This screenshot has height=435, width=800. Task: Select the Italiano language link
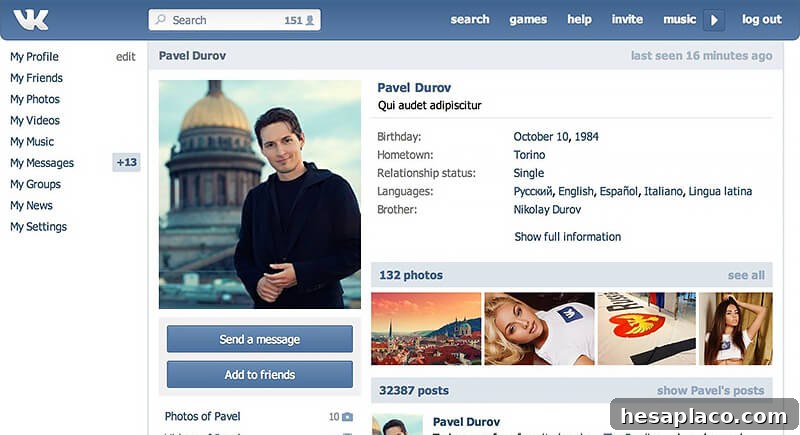[663, 191]
